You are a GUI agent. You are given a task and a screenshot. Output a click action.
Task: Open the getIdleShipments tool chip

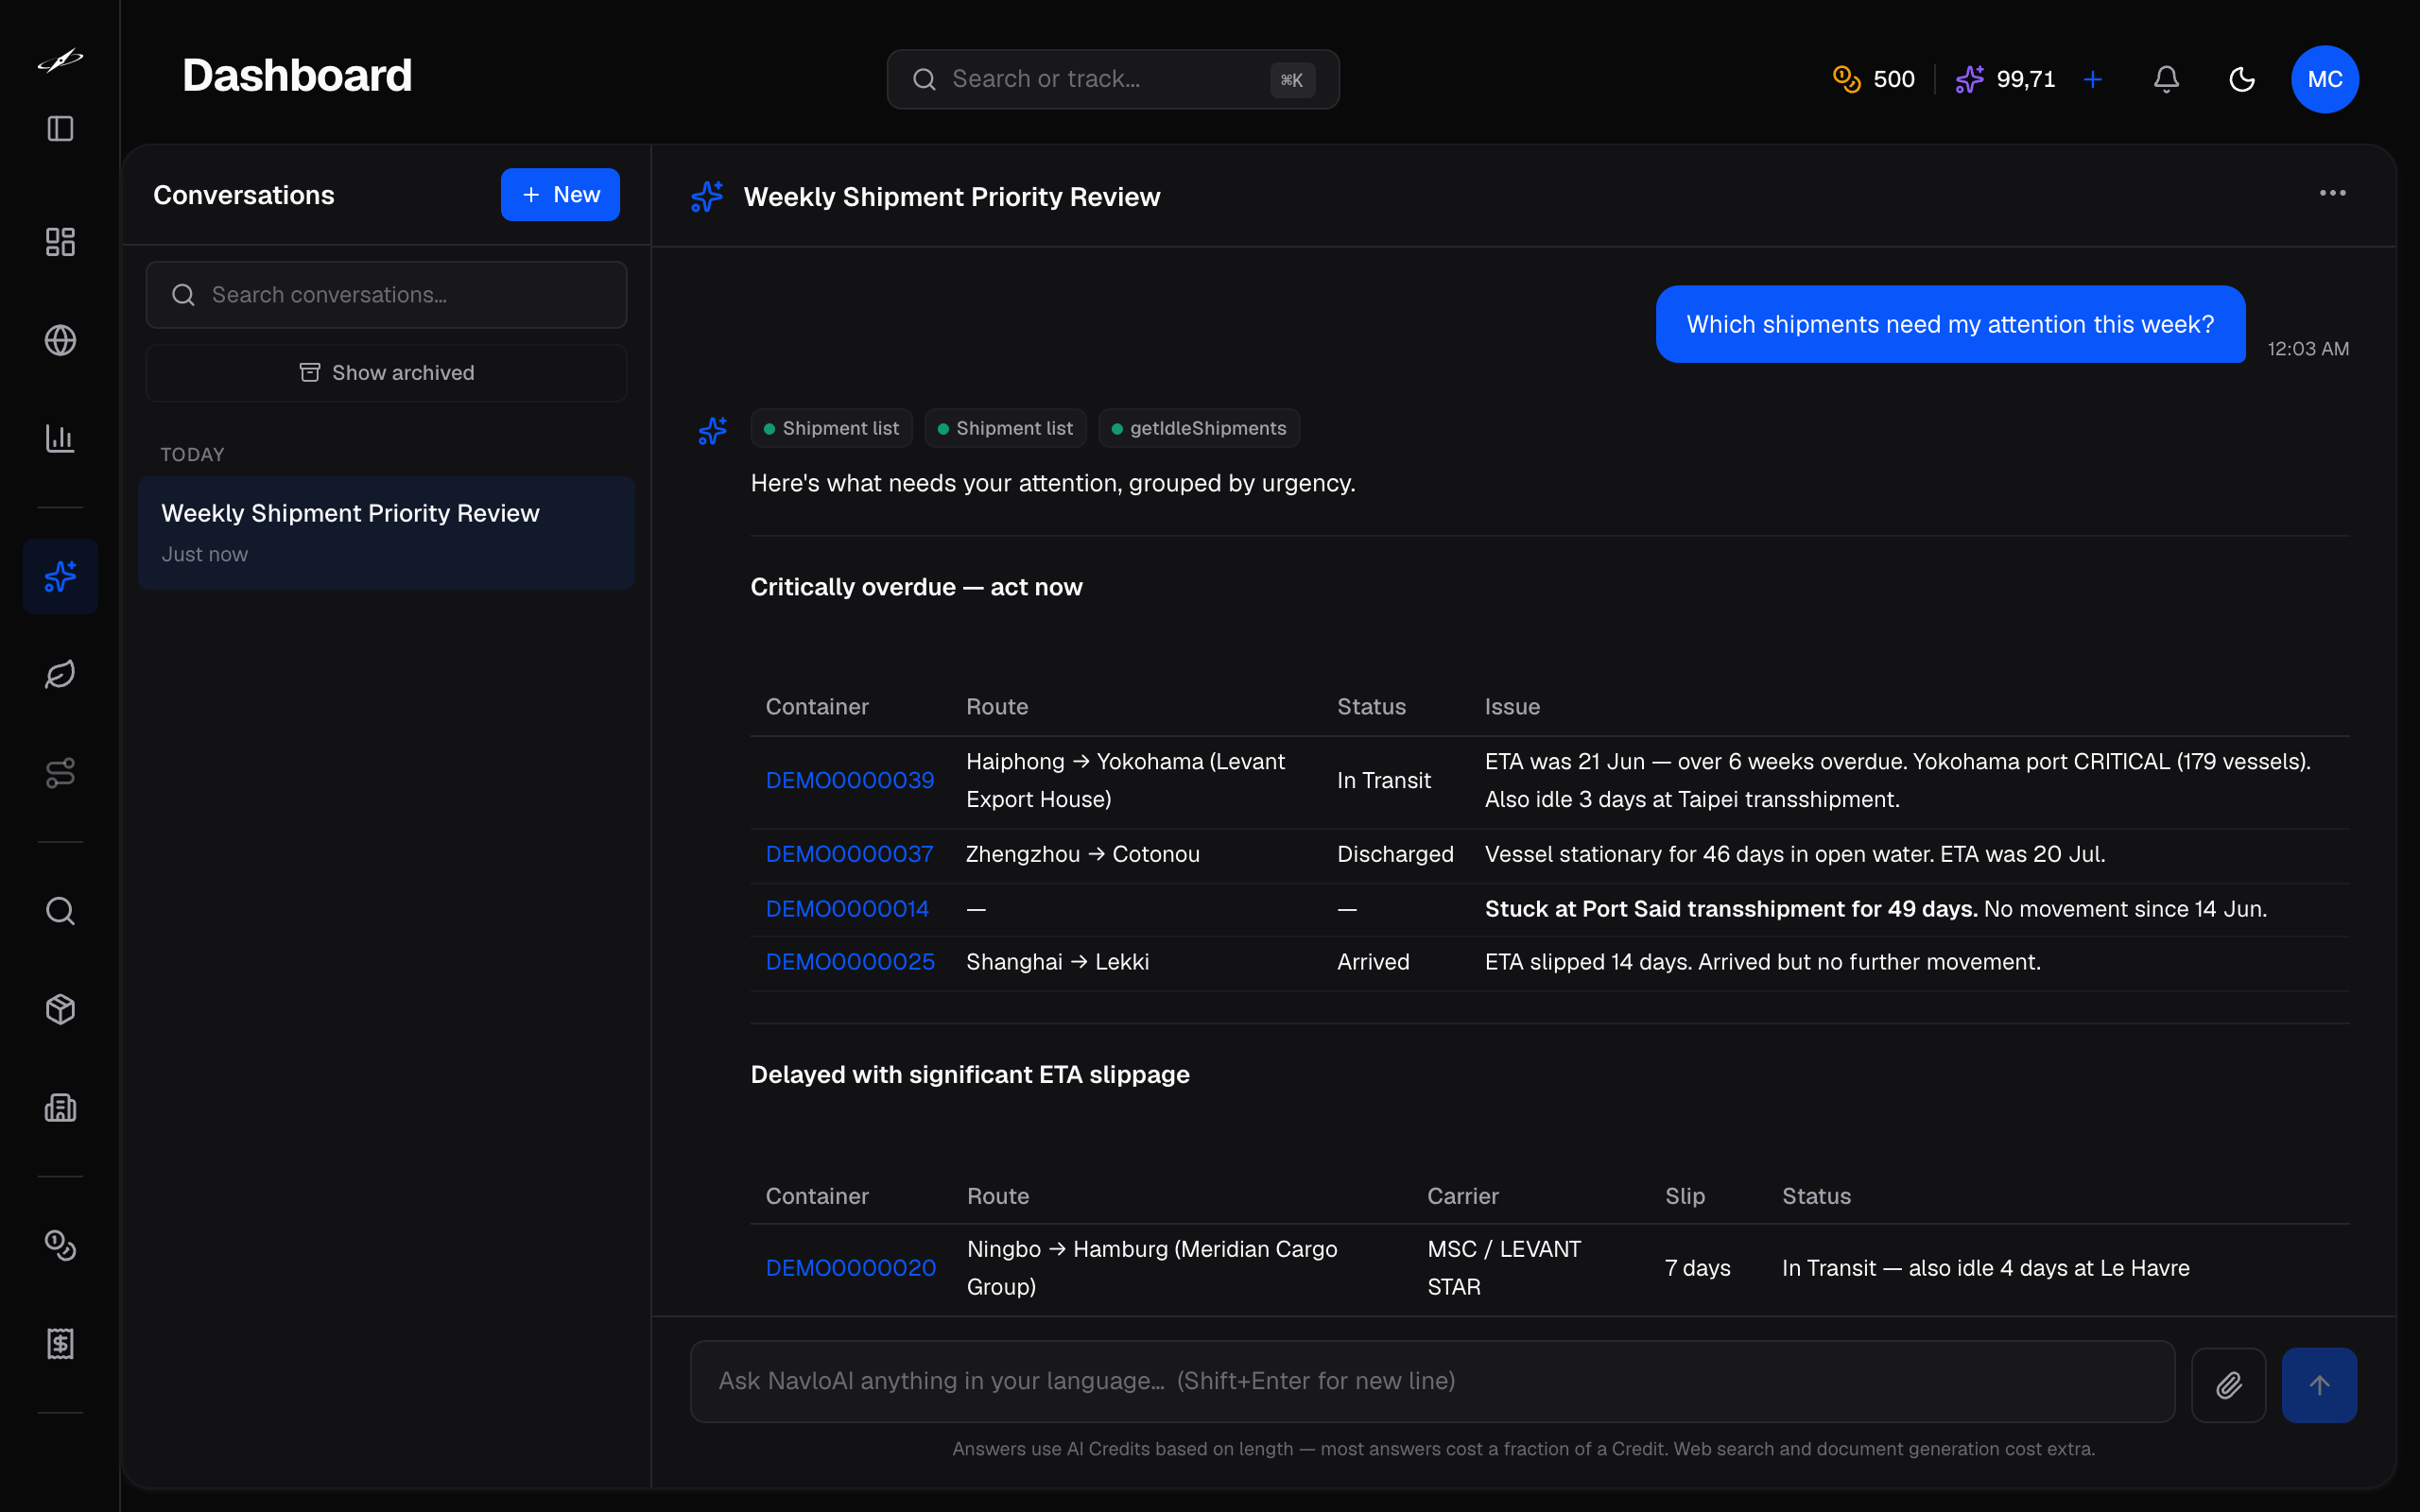point(1199,428)
